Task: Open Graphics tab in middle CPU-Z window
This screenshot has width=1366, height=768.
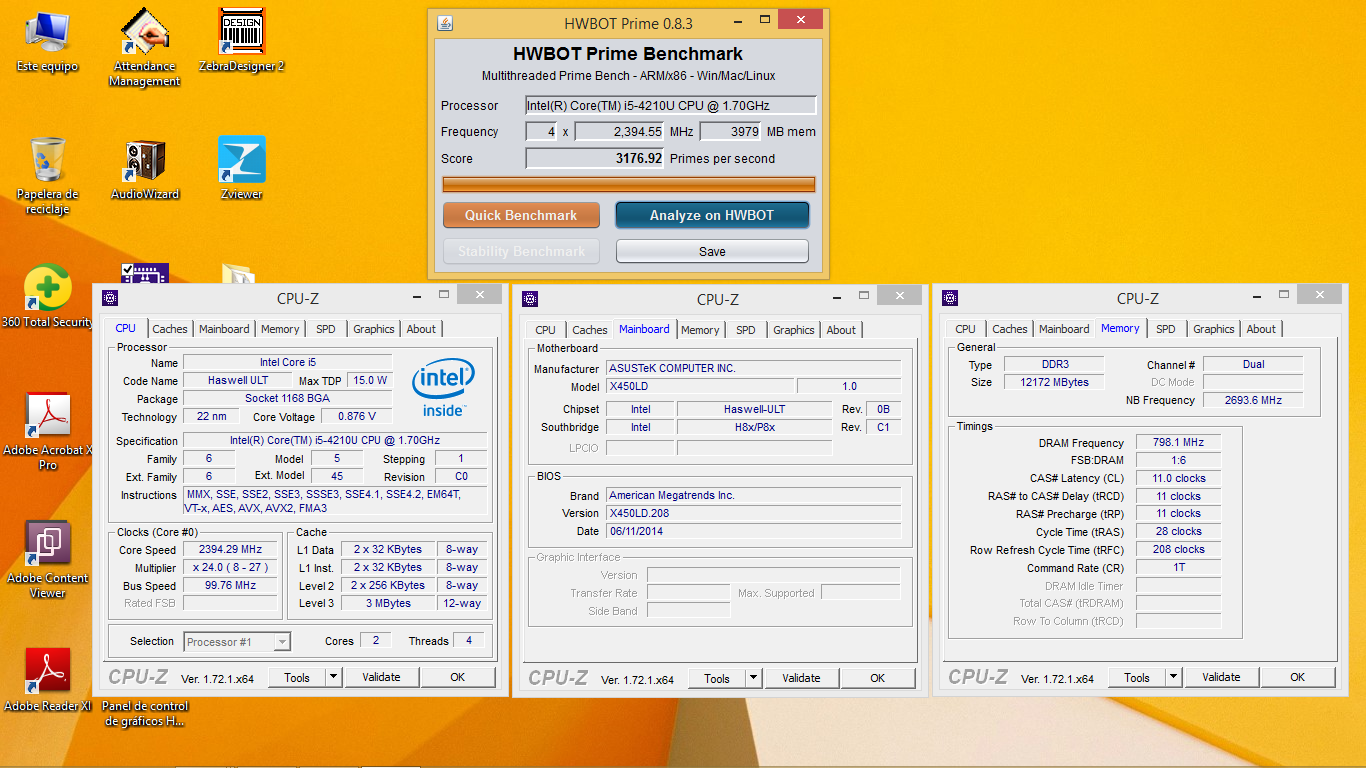Action: [x=794, y=330]
